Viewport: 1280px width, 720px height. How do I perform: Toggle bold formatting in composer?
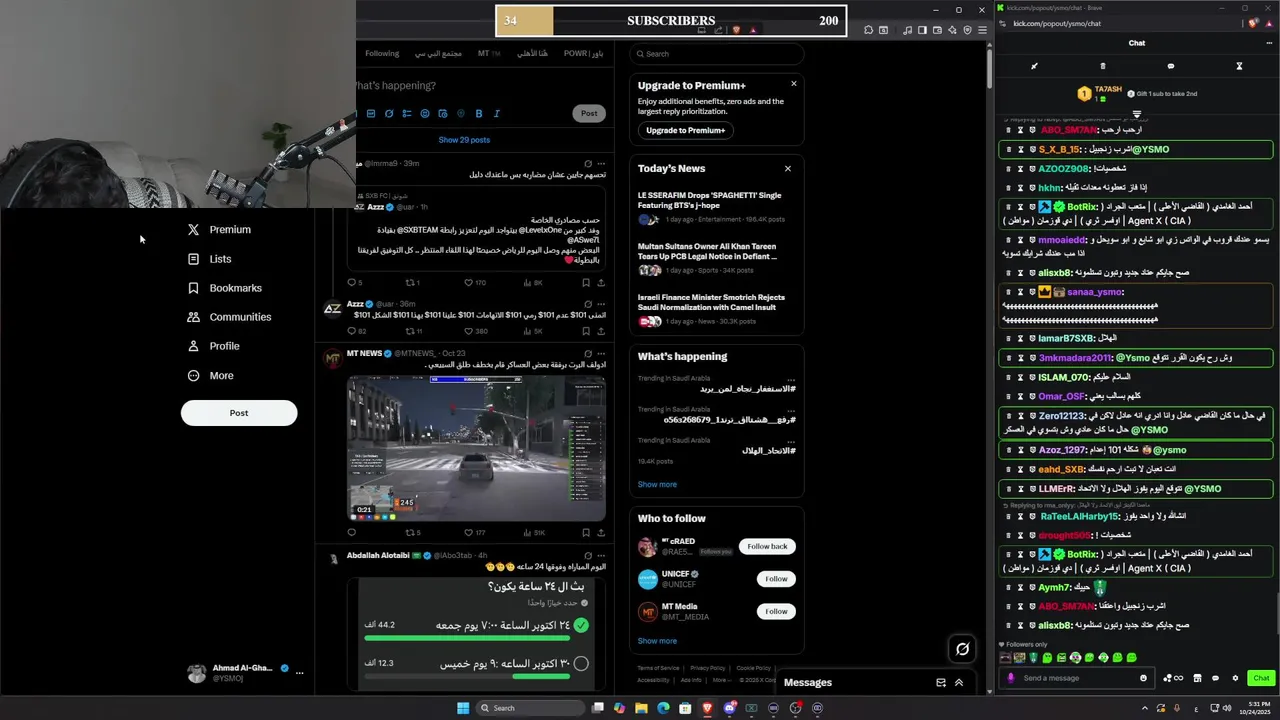(479, 114)
